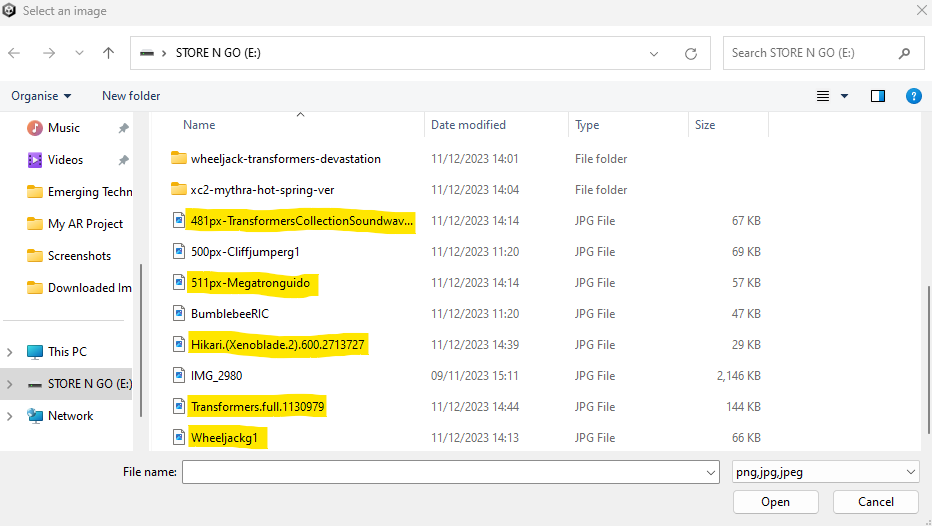Click the Back navigation arrow
The width and height of the screenshot is (932, 526).
point(16,53)
